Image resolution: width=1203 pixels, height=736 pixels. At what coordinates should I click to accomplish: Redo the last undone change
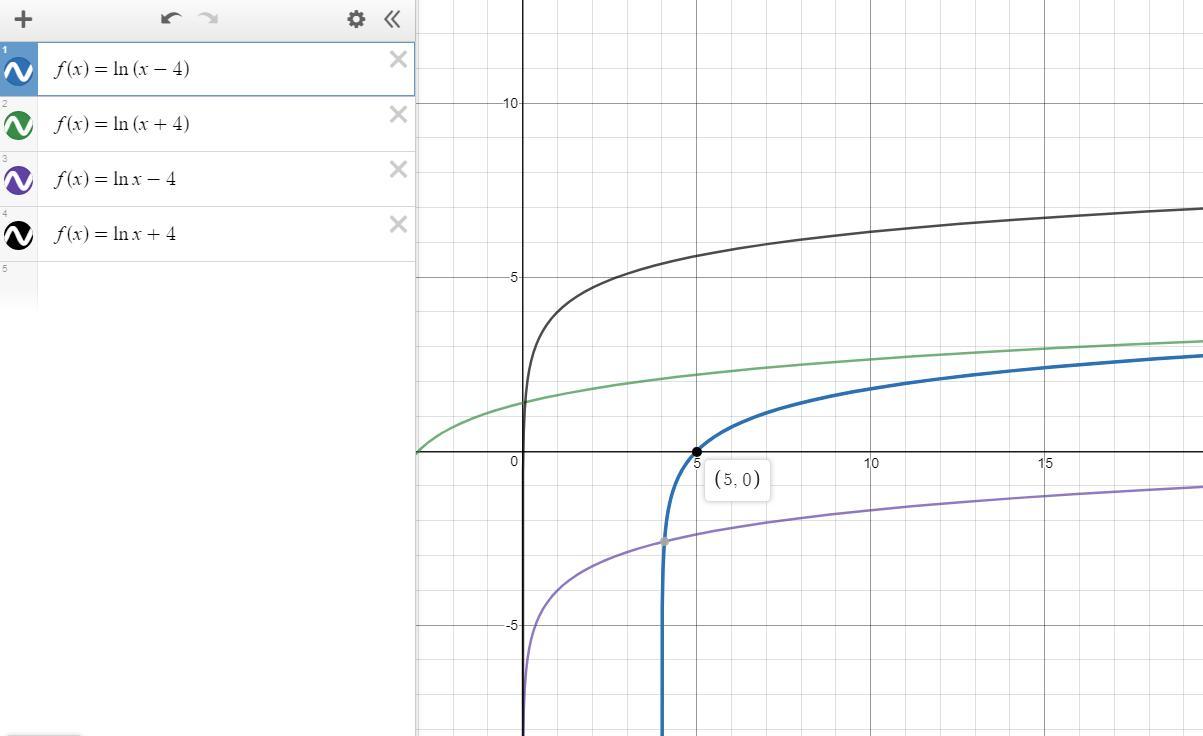pyautogui.click(x=208, y=18)
